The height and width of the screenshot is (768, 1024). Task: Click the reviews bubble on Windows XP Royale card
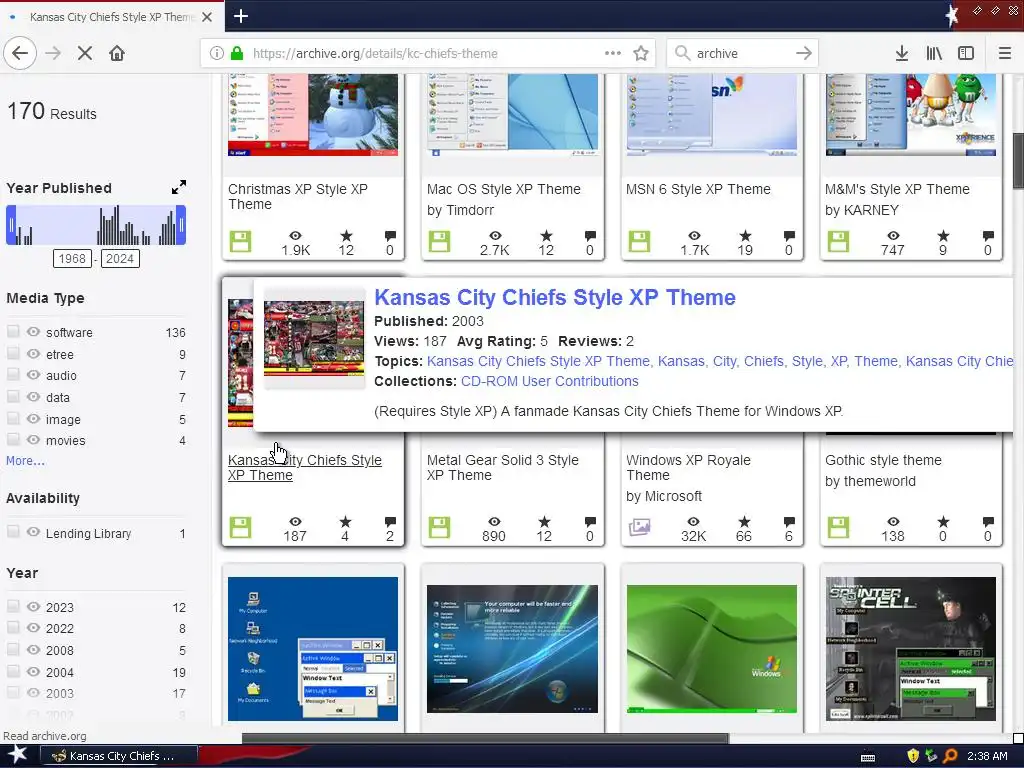(x=789, y=521)
